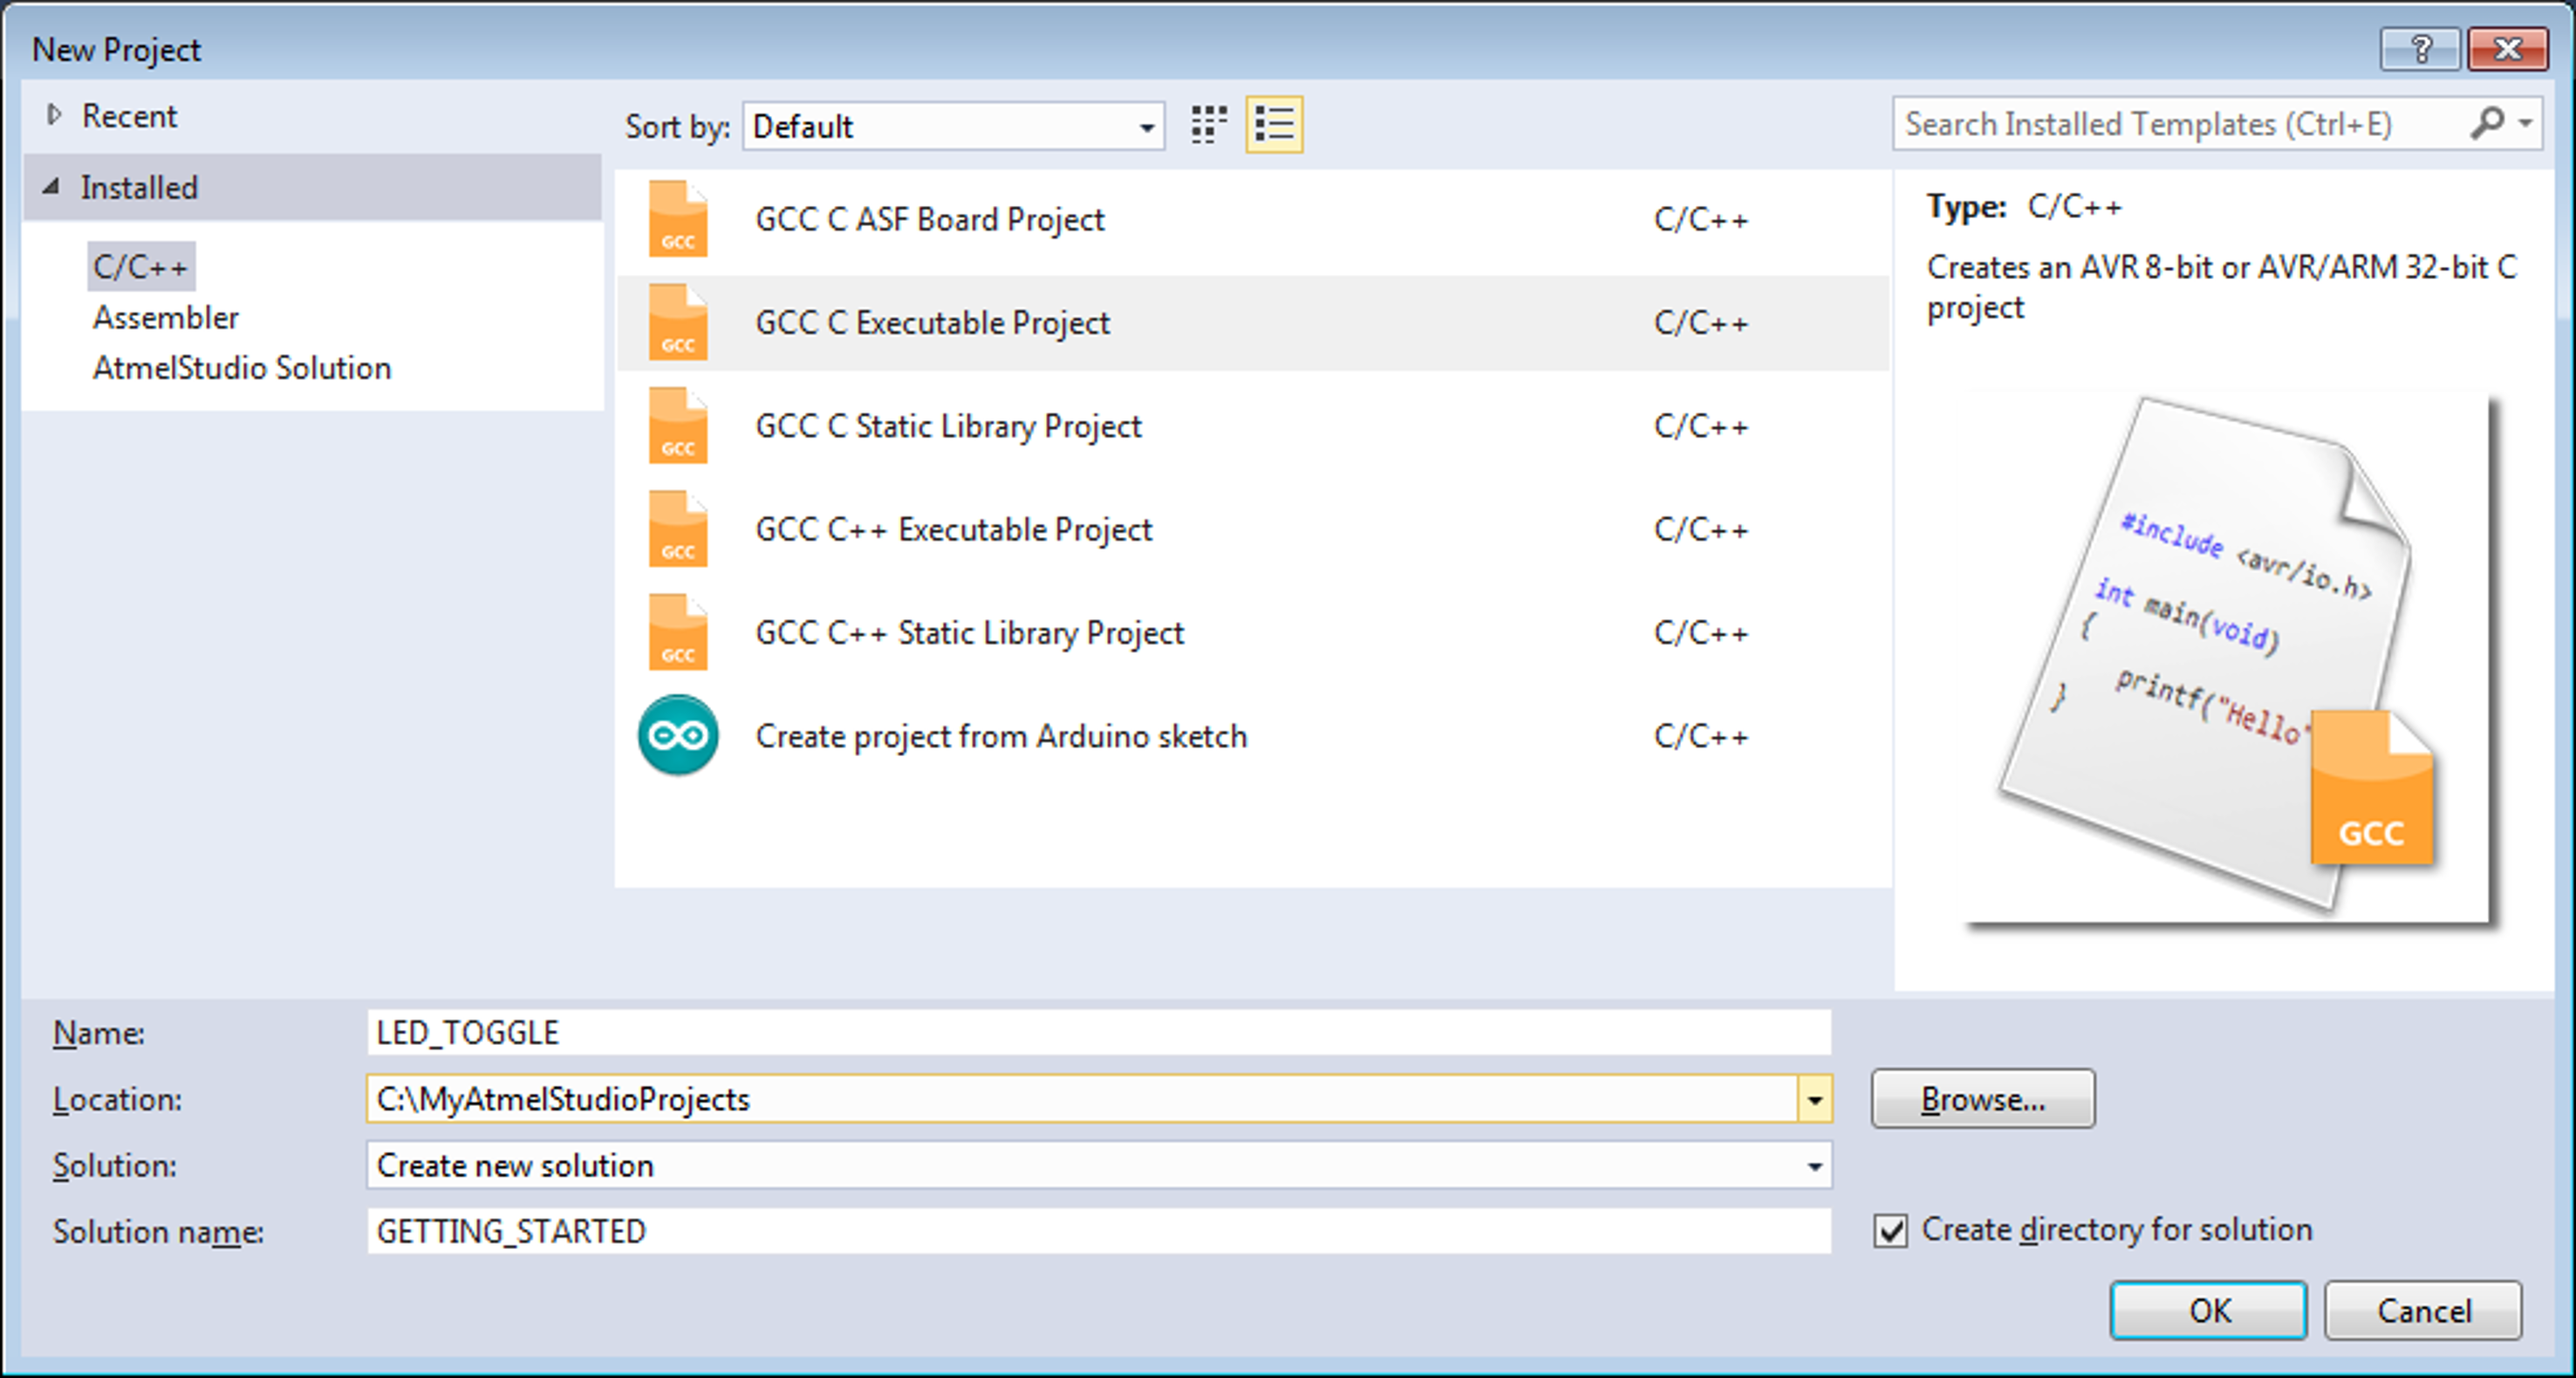2576x1378 pixels.
Task: Click the Browse button
Action: (x=1982, y=1099)
